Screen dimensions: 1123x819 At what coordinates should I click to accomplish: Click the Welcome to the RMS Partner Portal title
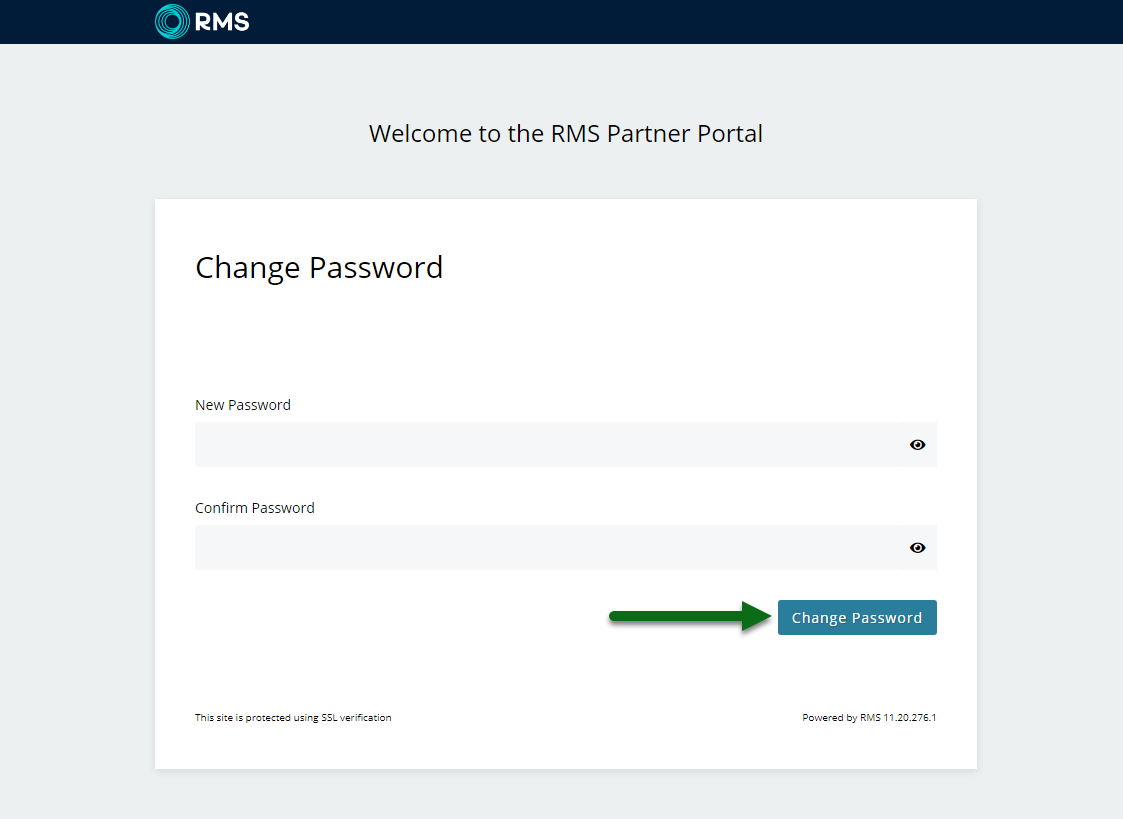click(x=566, y=134)
